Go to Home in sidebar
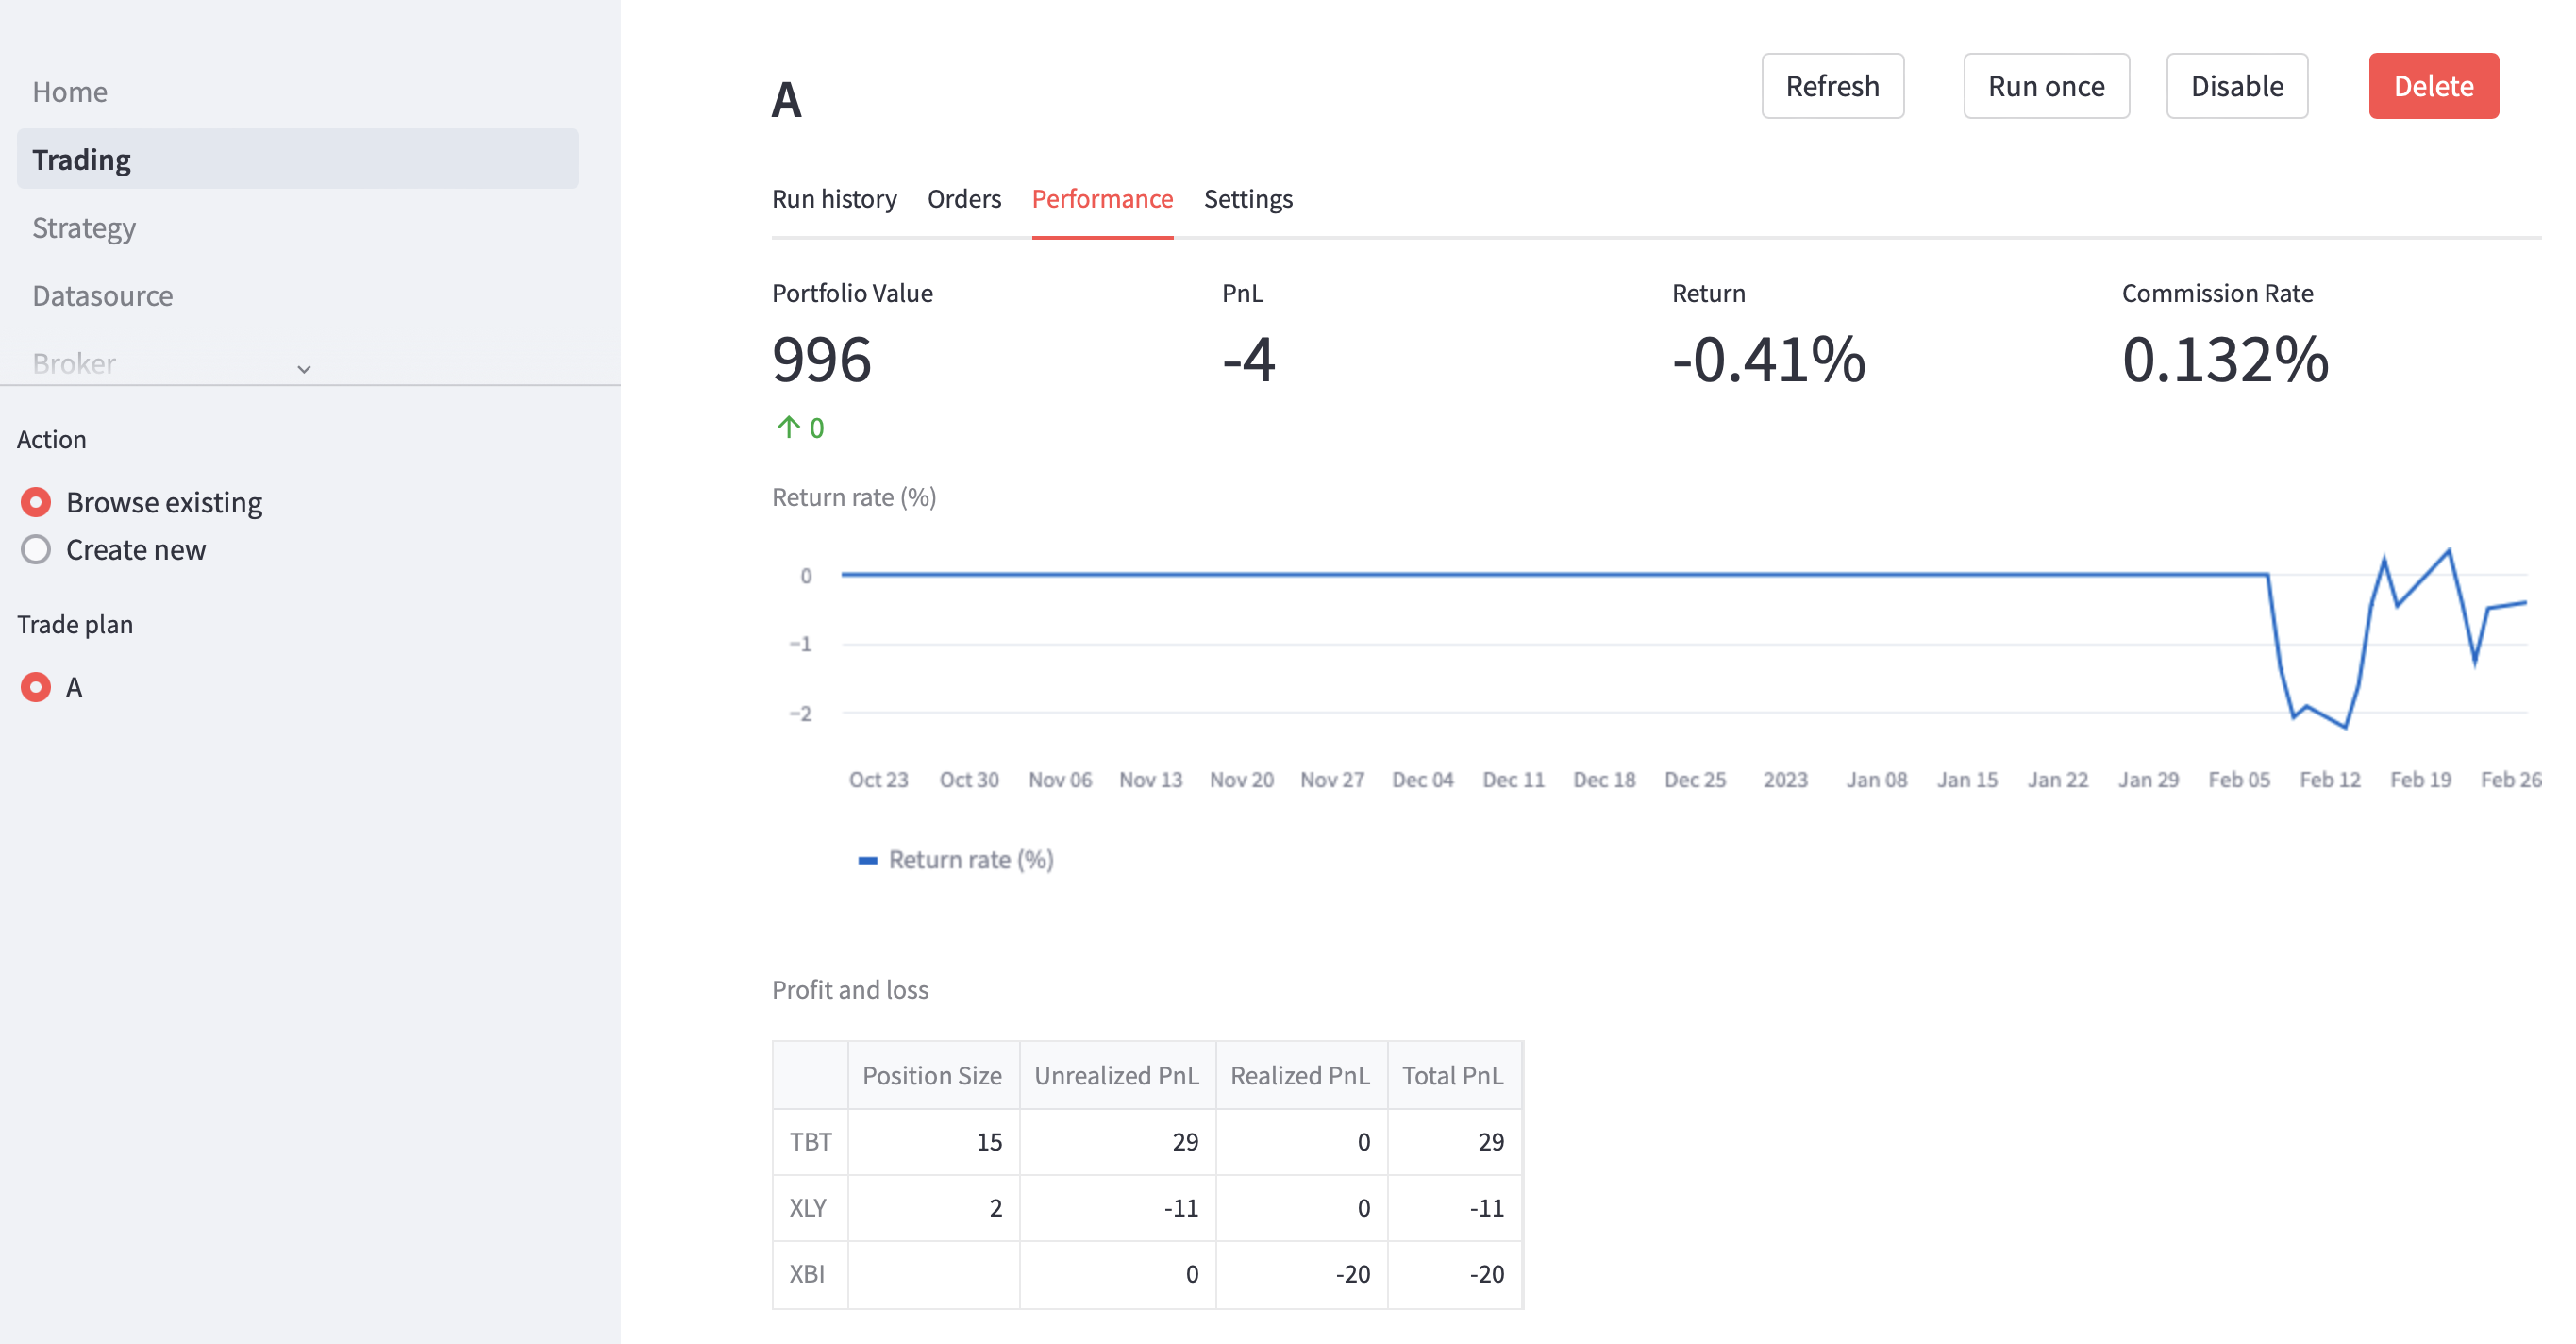Viewport: 2576px width, 1344px height. [x=69, y=92]
